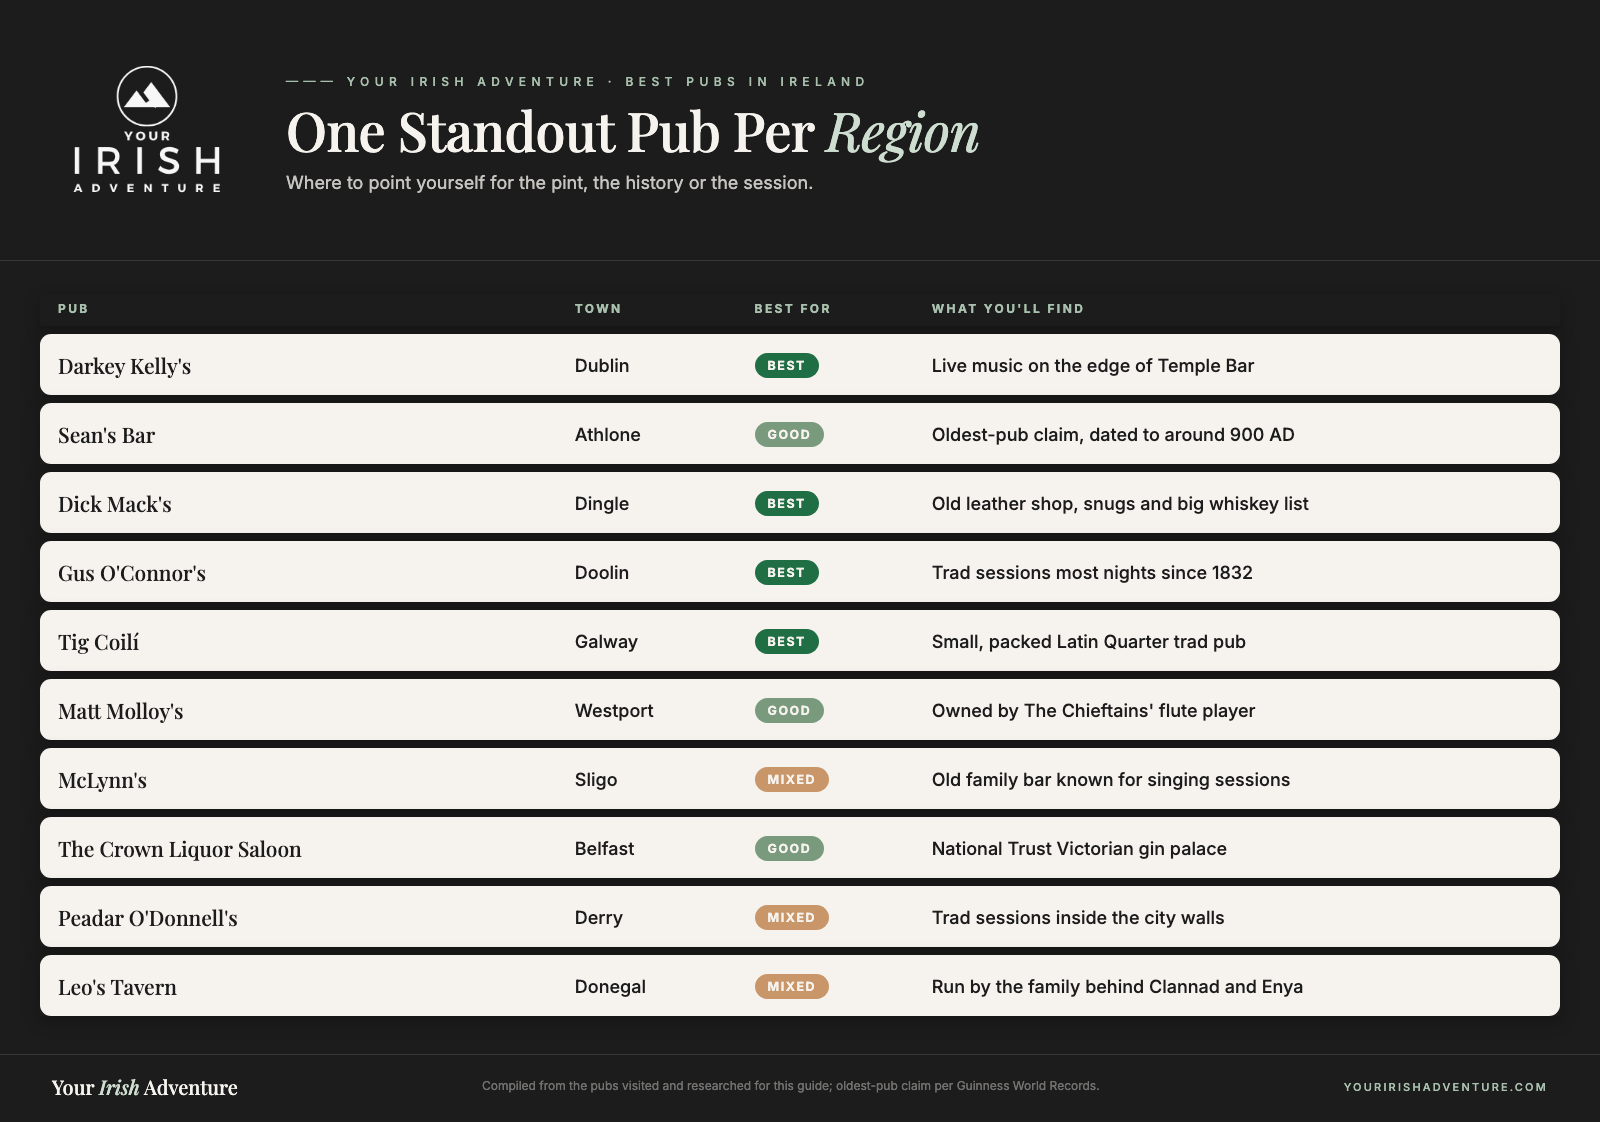
Task: Click the 'Best Pubs in Ireland' eyebrow text
Action: point(745,82)
